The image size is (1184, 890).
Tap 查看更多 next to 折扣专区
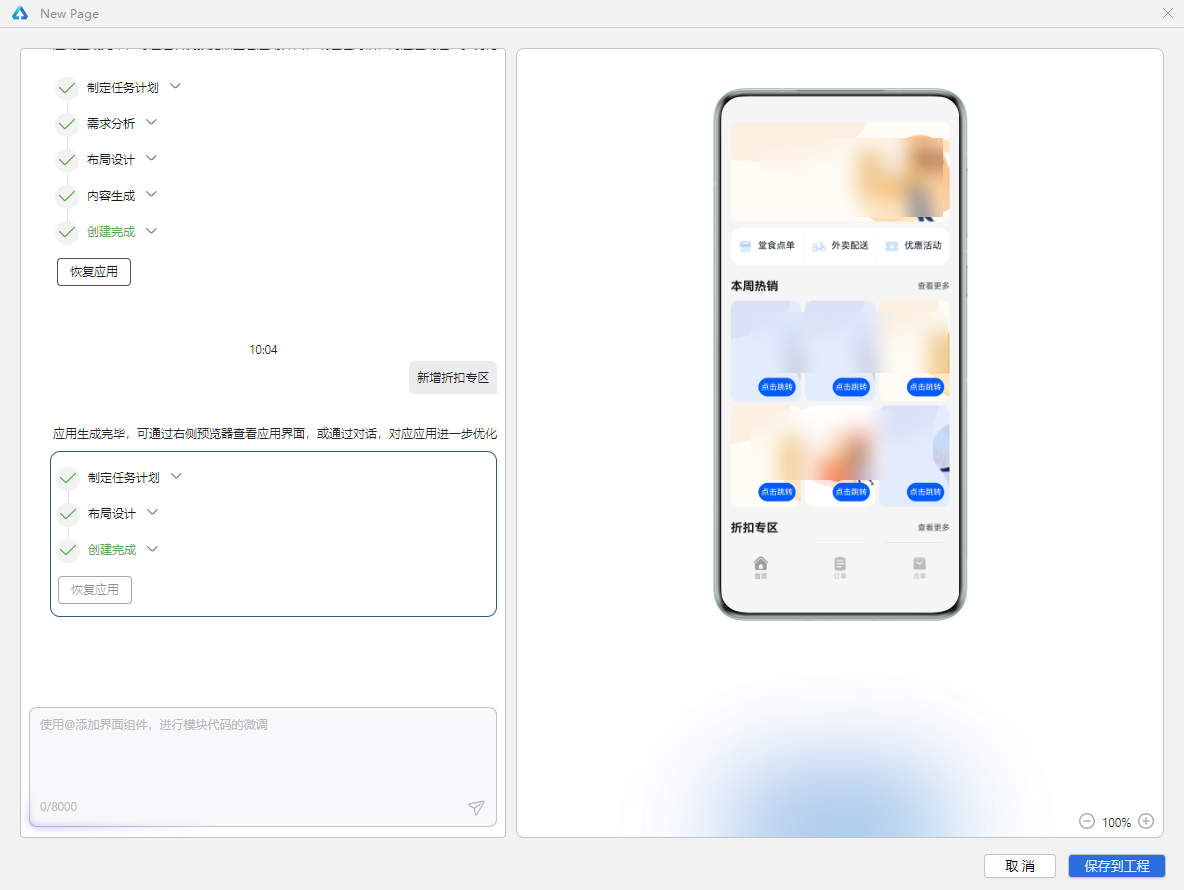click(933, 528)
